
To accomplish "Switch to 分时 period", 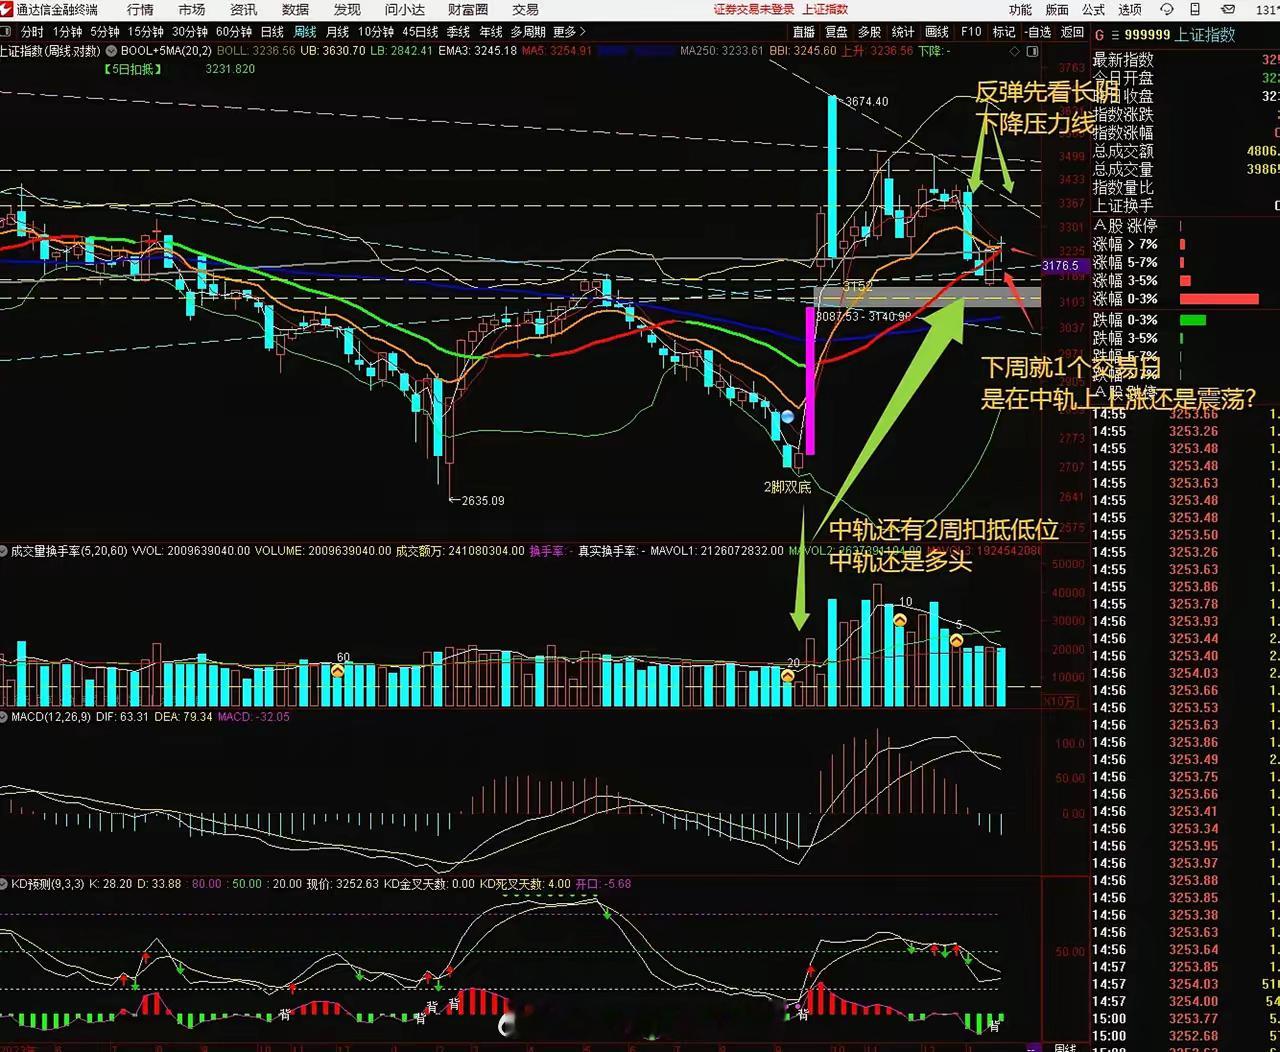I will (x=32, y=32).
